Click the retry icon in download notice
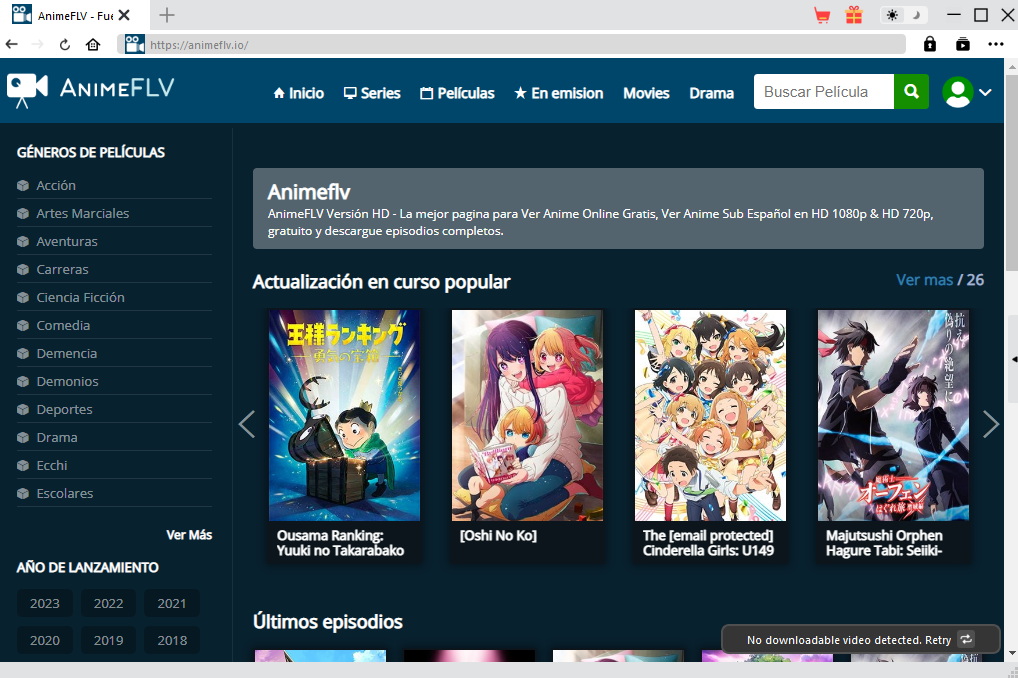1018x678 pixels. click(966, 639)
